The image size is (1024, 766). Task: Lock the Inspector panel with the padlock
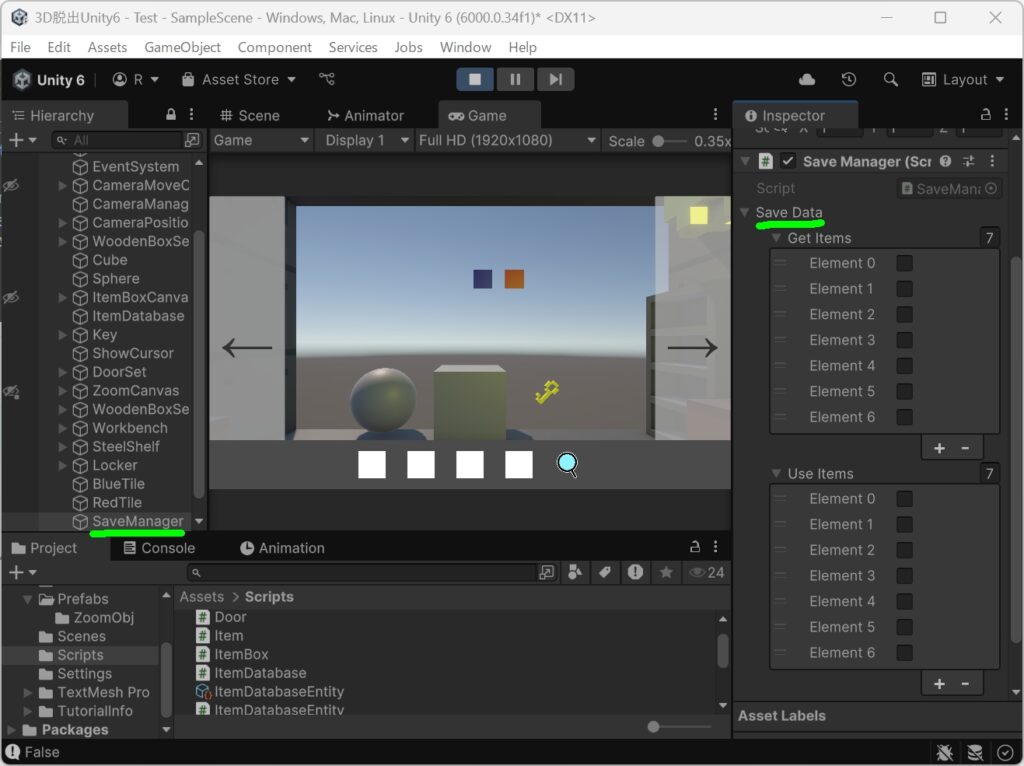(x=985, y=115)
